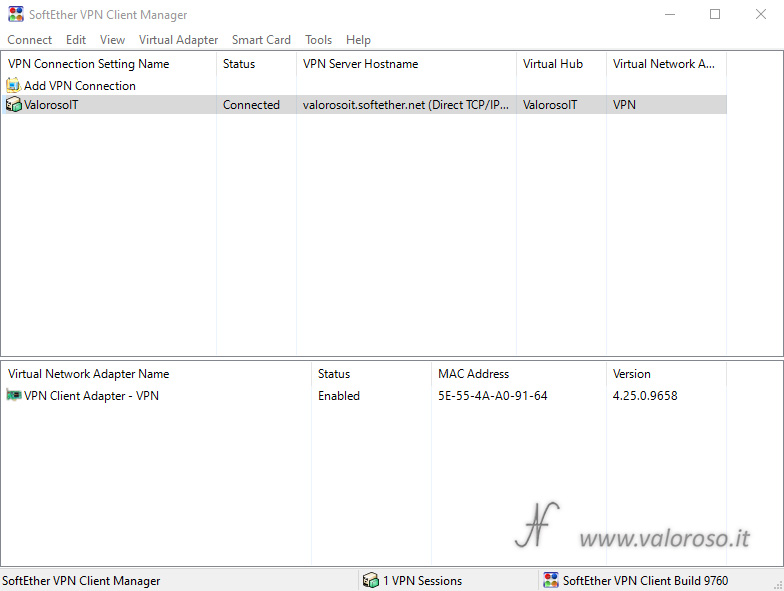This screenshot has height=591, width=784.
Task: Click the Virtual Network A... column header
Action: pyautogui.click(x=666, y=64)
